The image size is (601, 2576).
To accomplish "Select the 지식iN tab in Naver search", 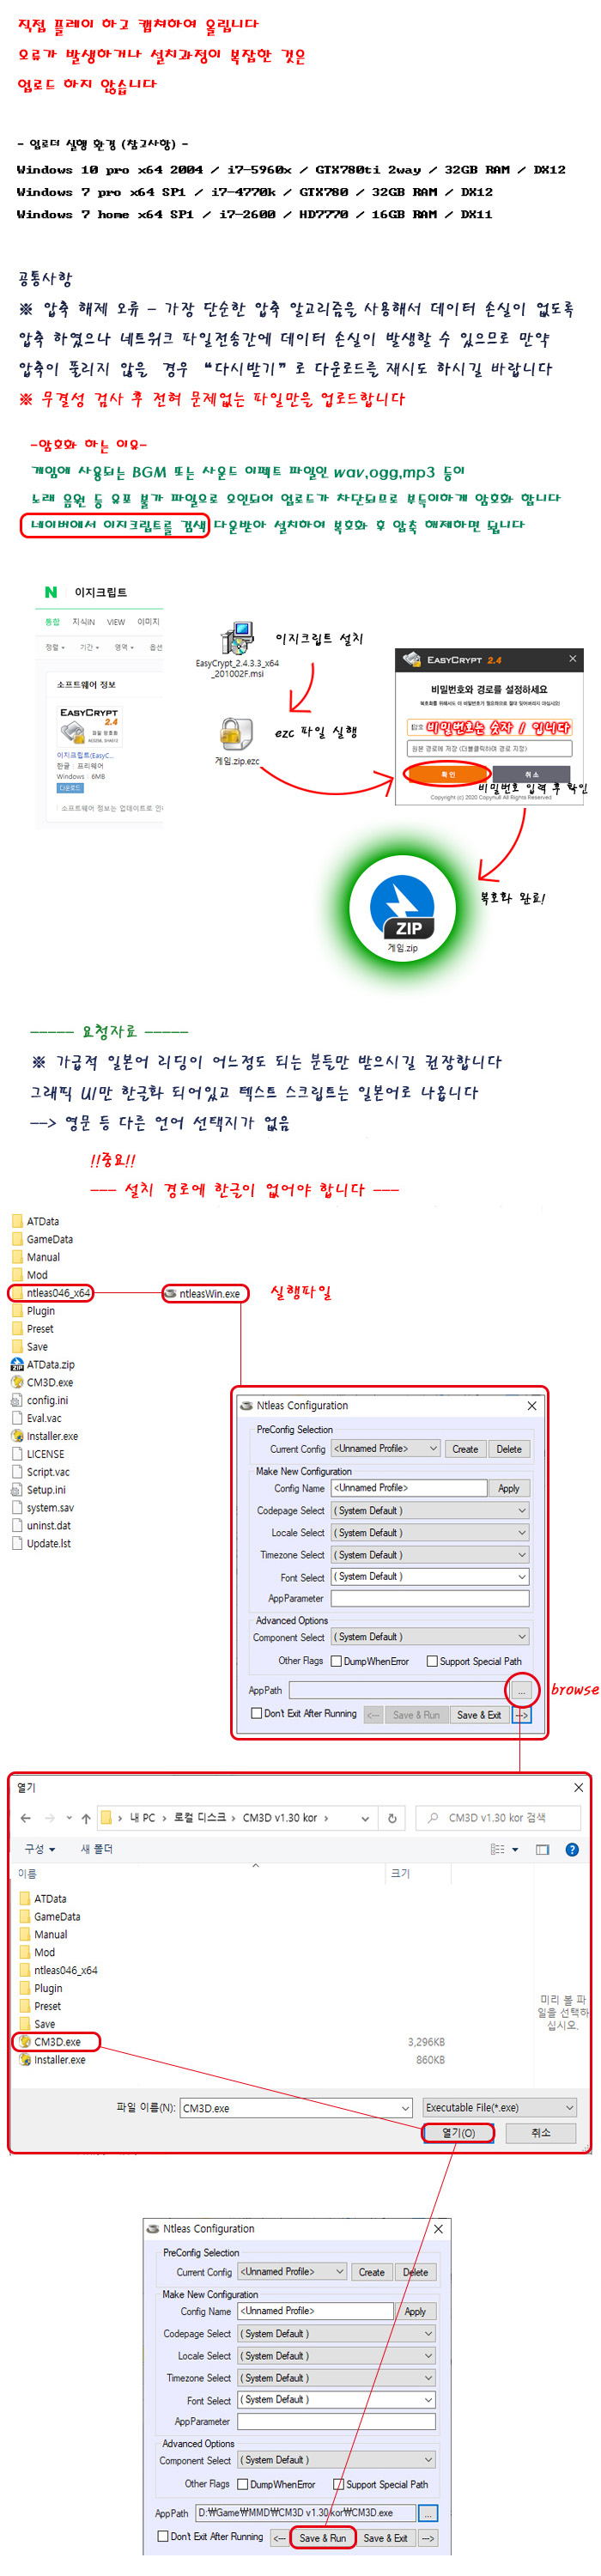I will point(84,622).
